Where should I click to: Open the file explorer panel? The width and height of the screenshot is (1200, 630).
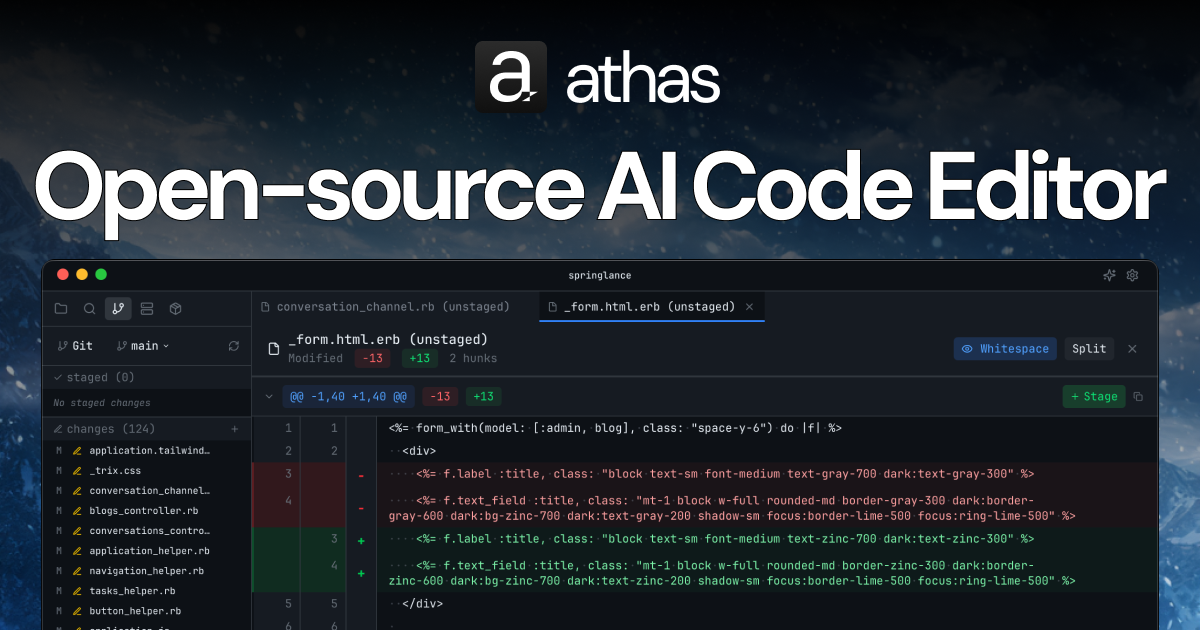tap(61, 308)
